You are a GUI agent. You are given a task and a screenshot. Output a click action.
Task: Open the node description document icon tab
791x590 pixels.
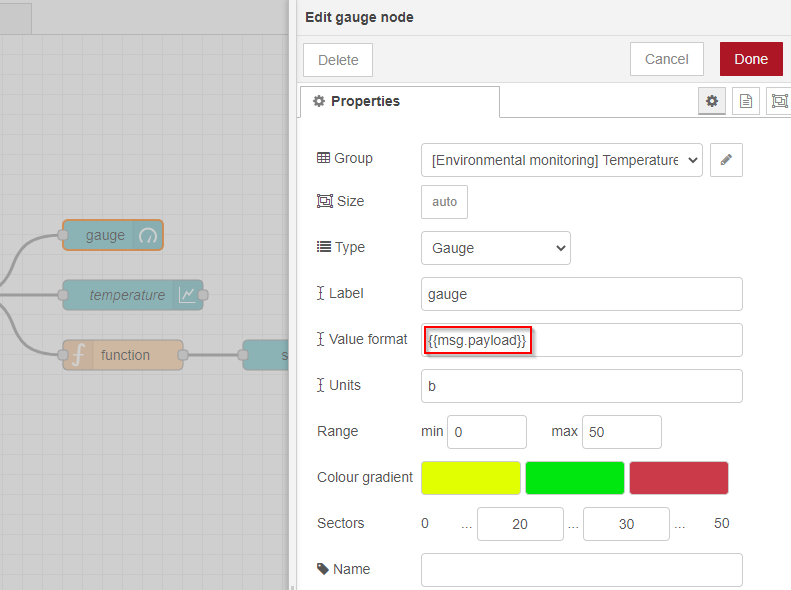[746, 101]
